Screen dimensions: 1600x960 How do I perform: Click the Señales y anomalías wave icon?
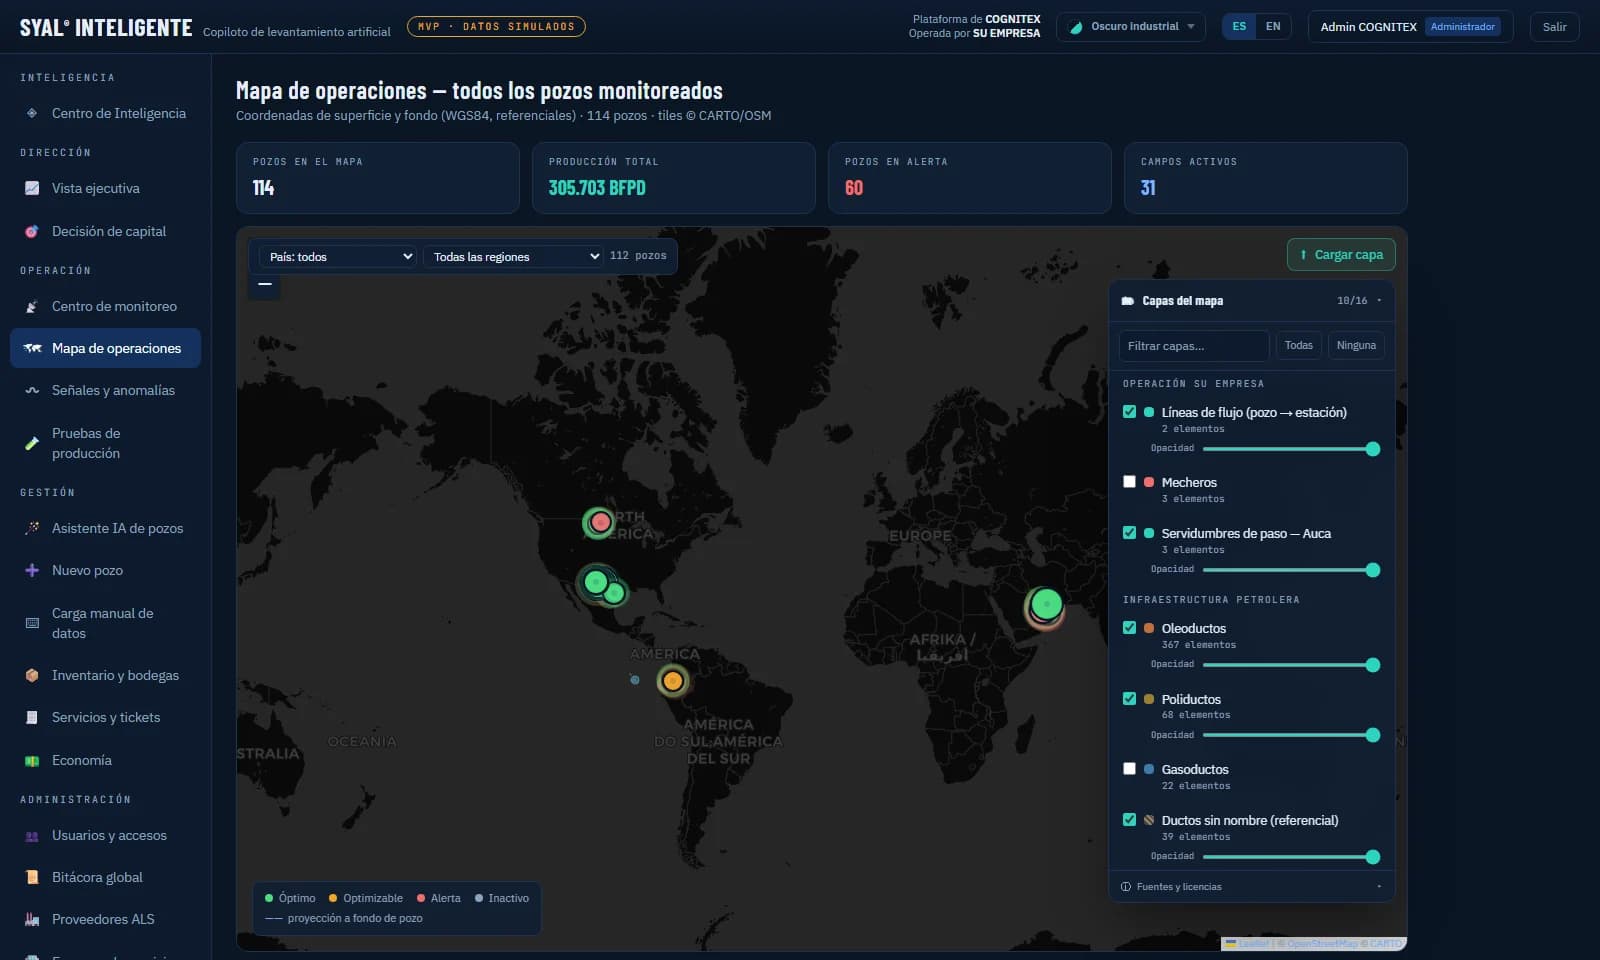(32, 390)
